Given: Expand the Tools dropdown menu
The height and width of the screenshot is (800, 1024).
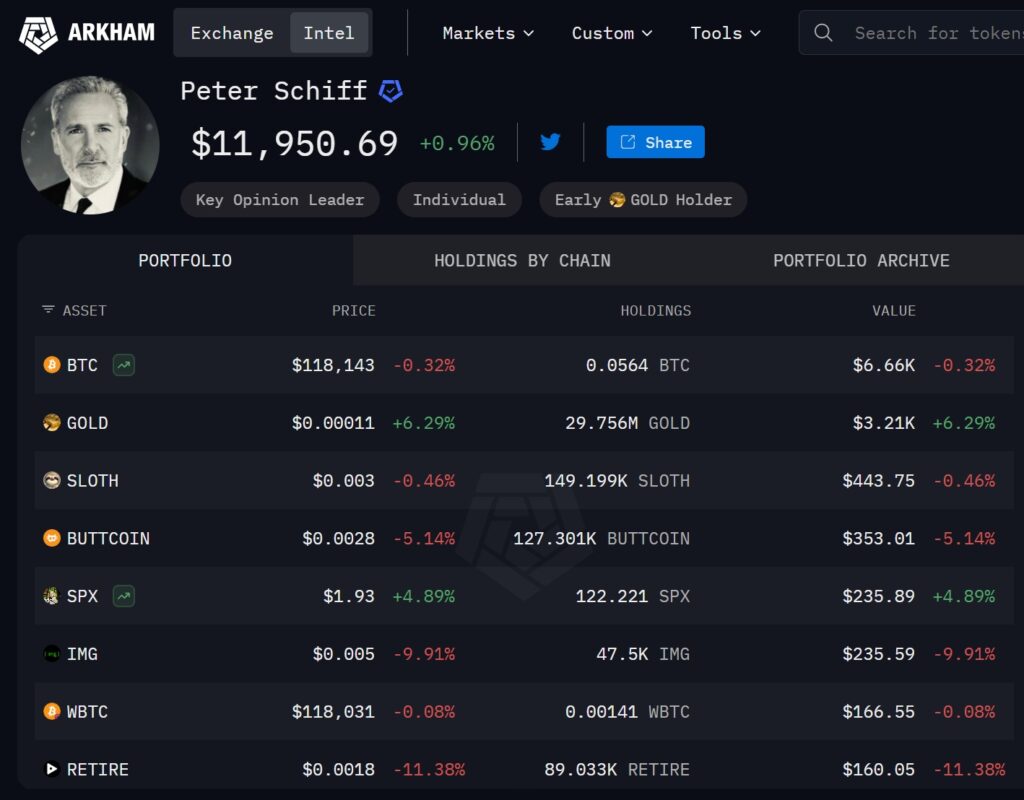Looking at the screenshot, I should coord(725,33).
